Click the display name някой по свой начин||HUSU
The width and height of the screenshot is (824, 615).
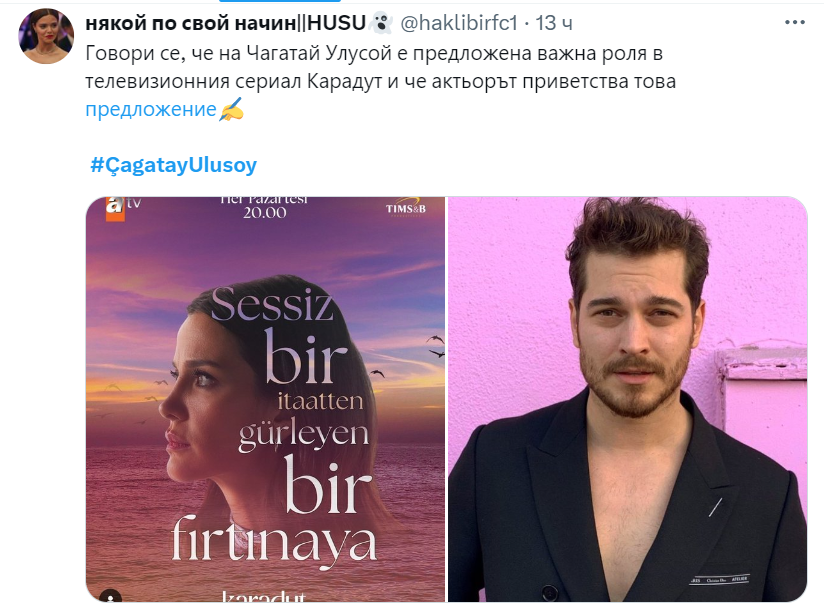pos(225,23)
